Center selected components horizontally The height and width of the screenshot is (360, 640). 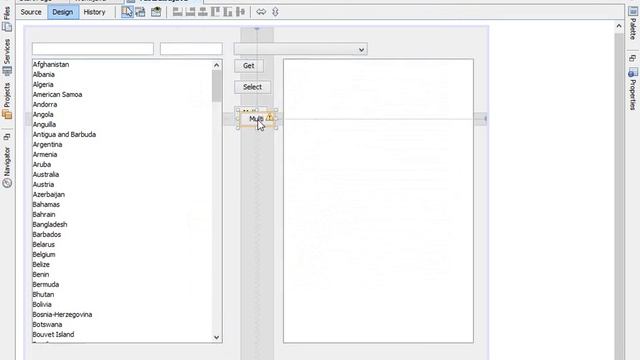click(x=203, y=12)
